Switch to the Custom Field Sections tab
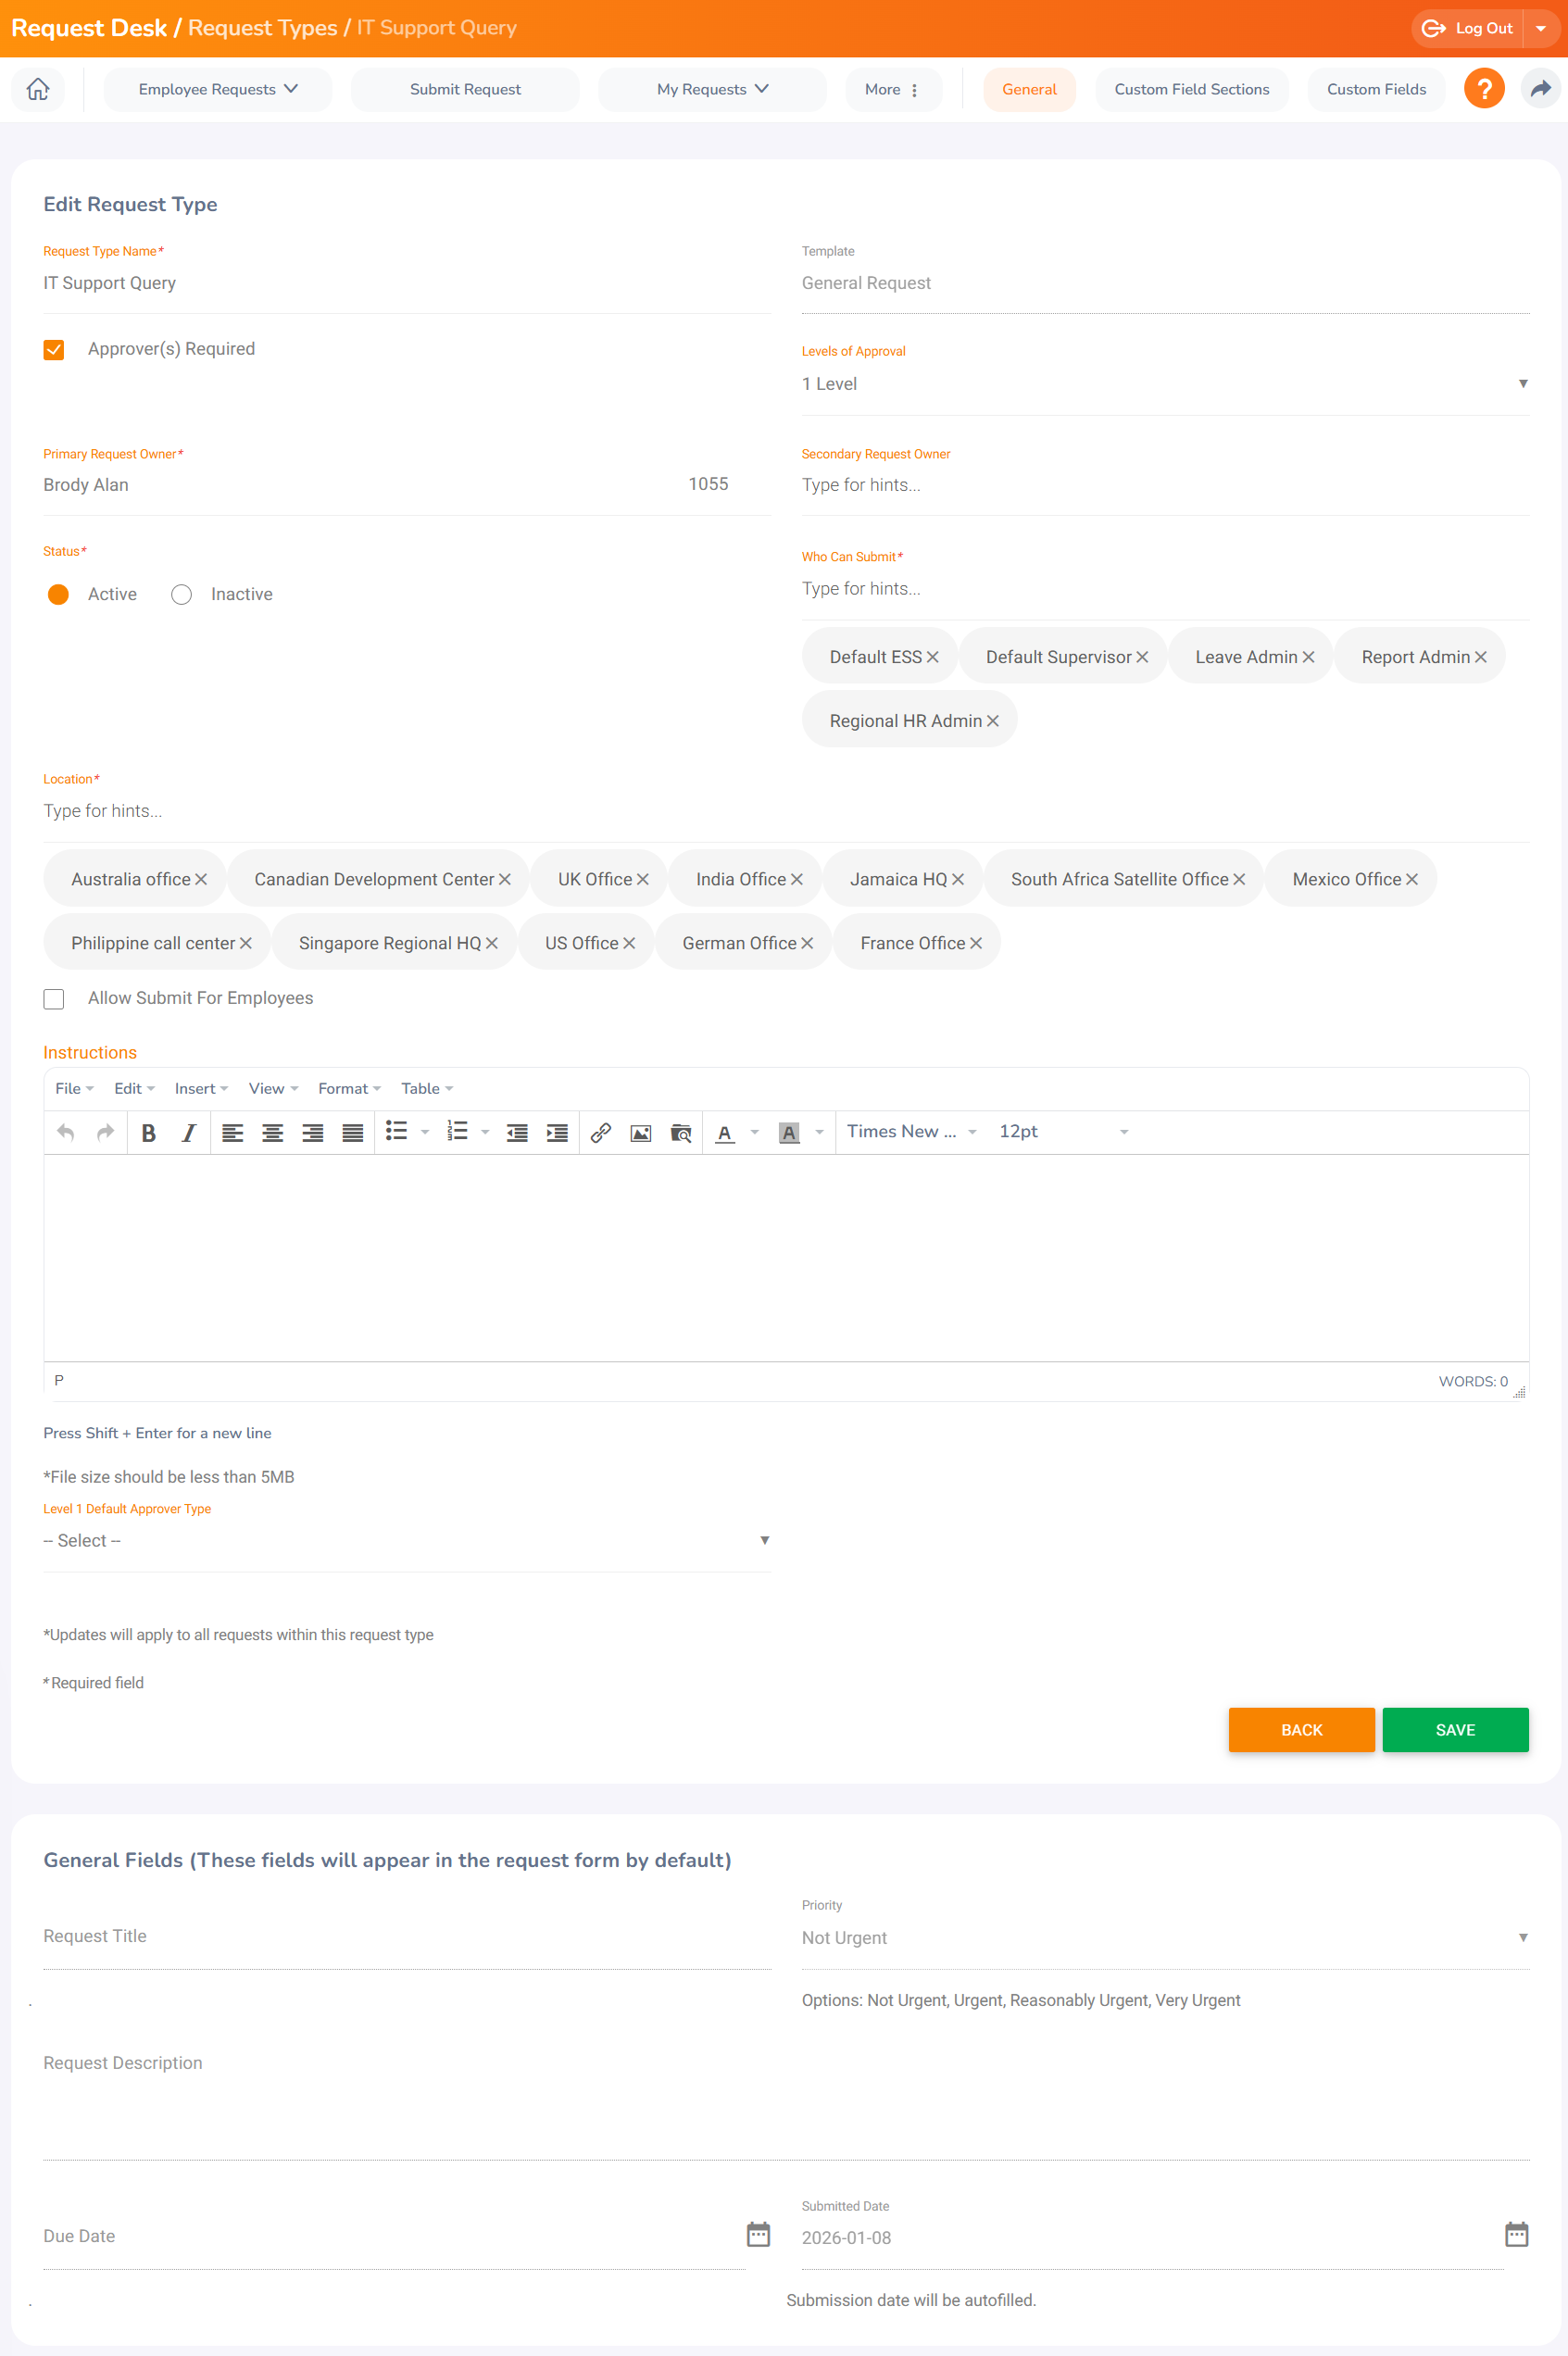Image resolution: width=1568 pixels, height=2356 pixels. (x=1191, y=89)
